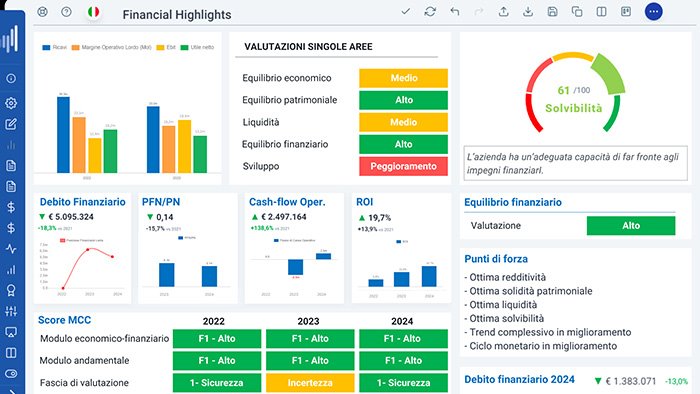The height and width of the screenshot is (394, 700).
Task: Open the book/columns icon in the sidebar
Action: [x=11, y=353]
